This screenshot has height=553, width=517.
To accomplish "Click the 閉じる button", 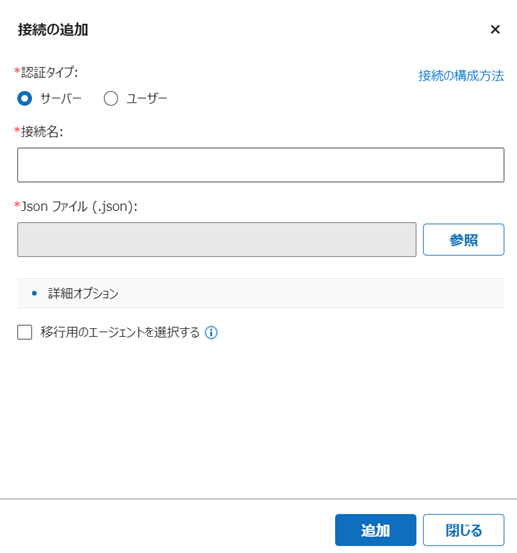I will tap(463, 530).
